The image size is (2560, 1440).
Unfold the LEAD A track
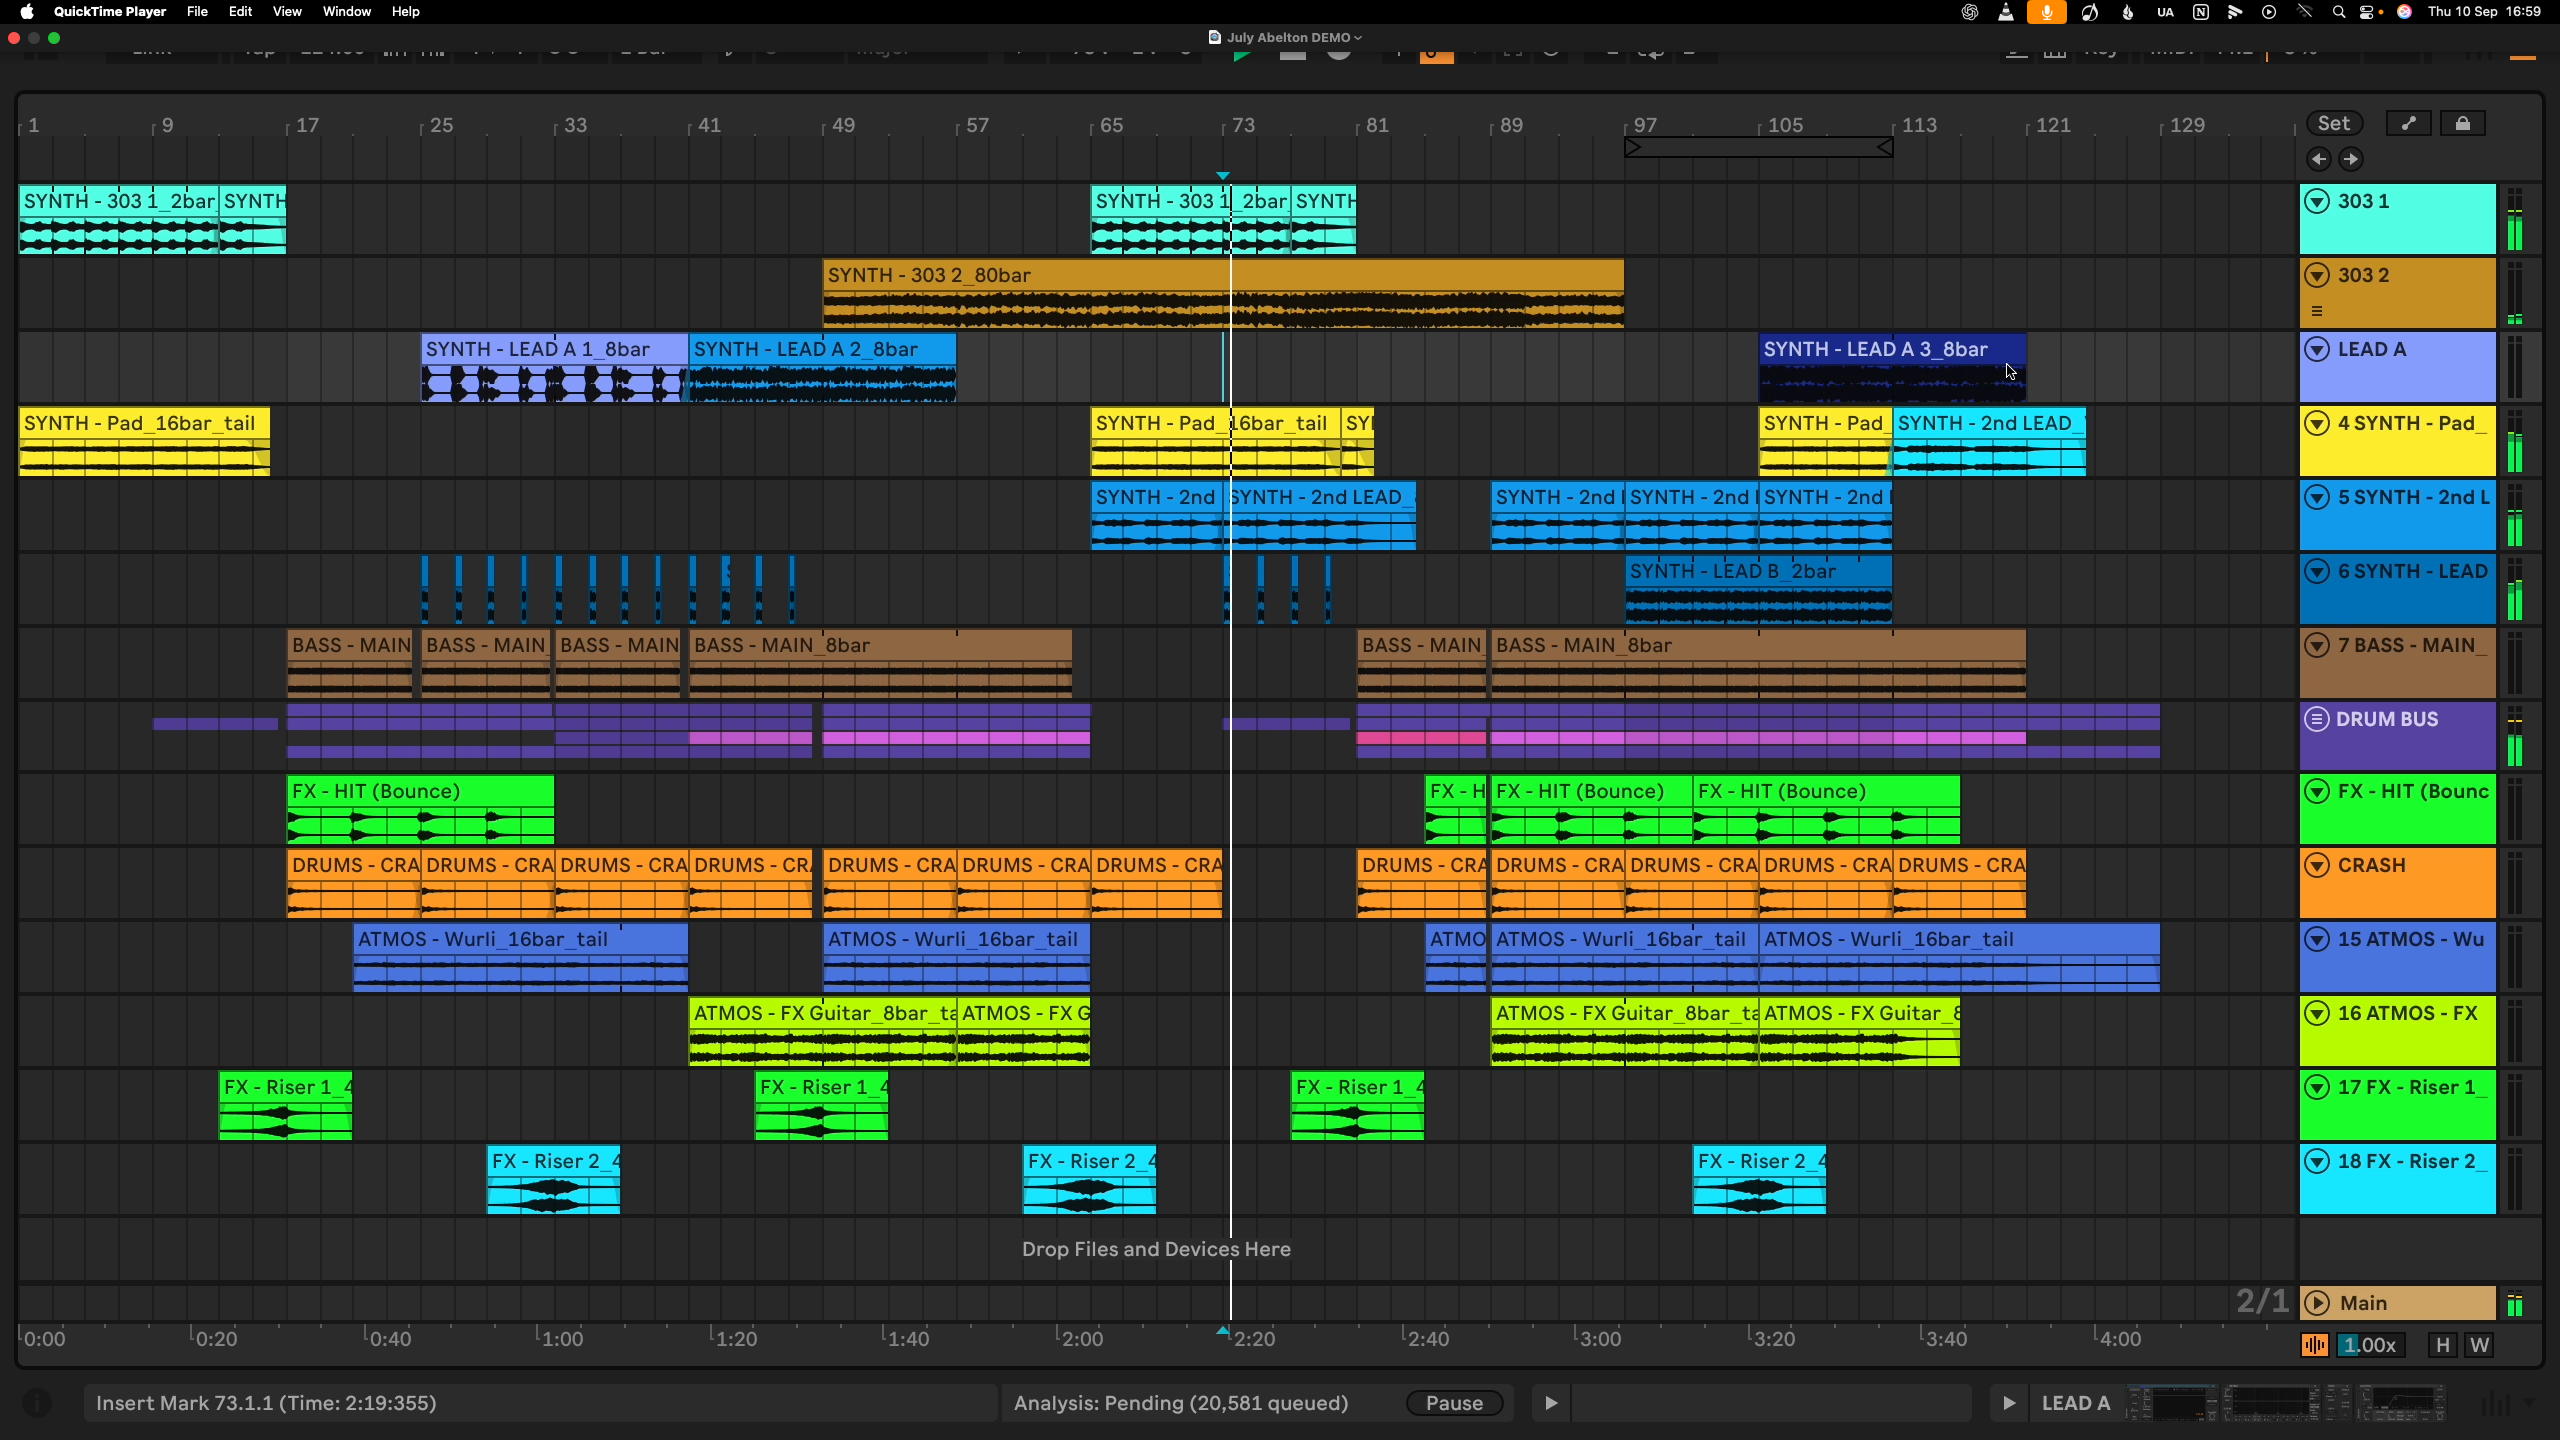tap(2317, 349)
